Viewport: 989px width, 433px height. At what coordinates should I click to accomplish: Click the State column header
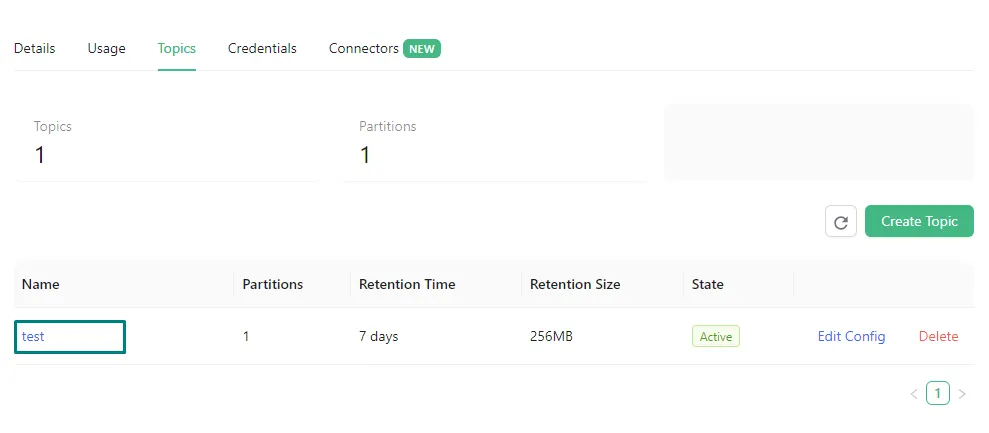pos(708,284)
